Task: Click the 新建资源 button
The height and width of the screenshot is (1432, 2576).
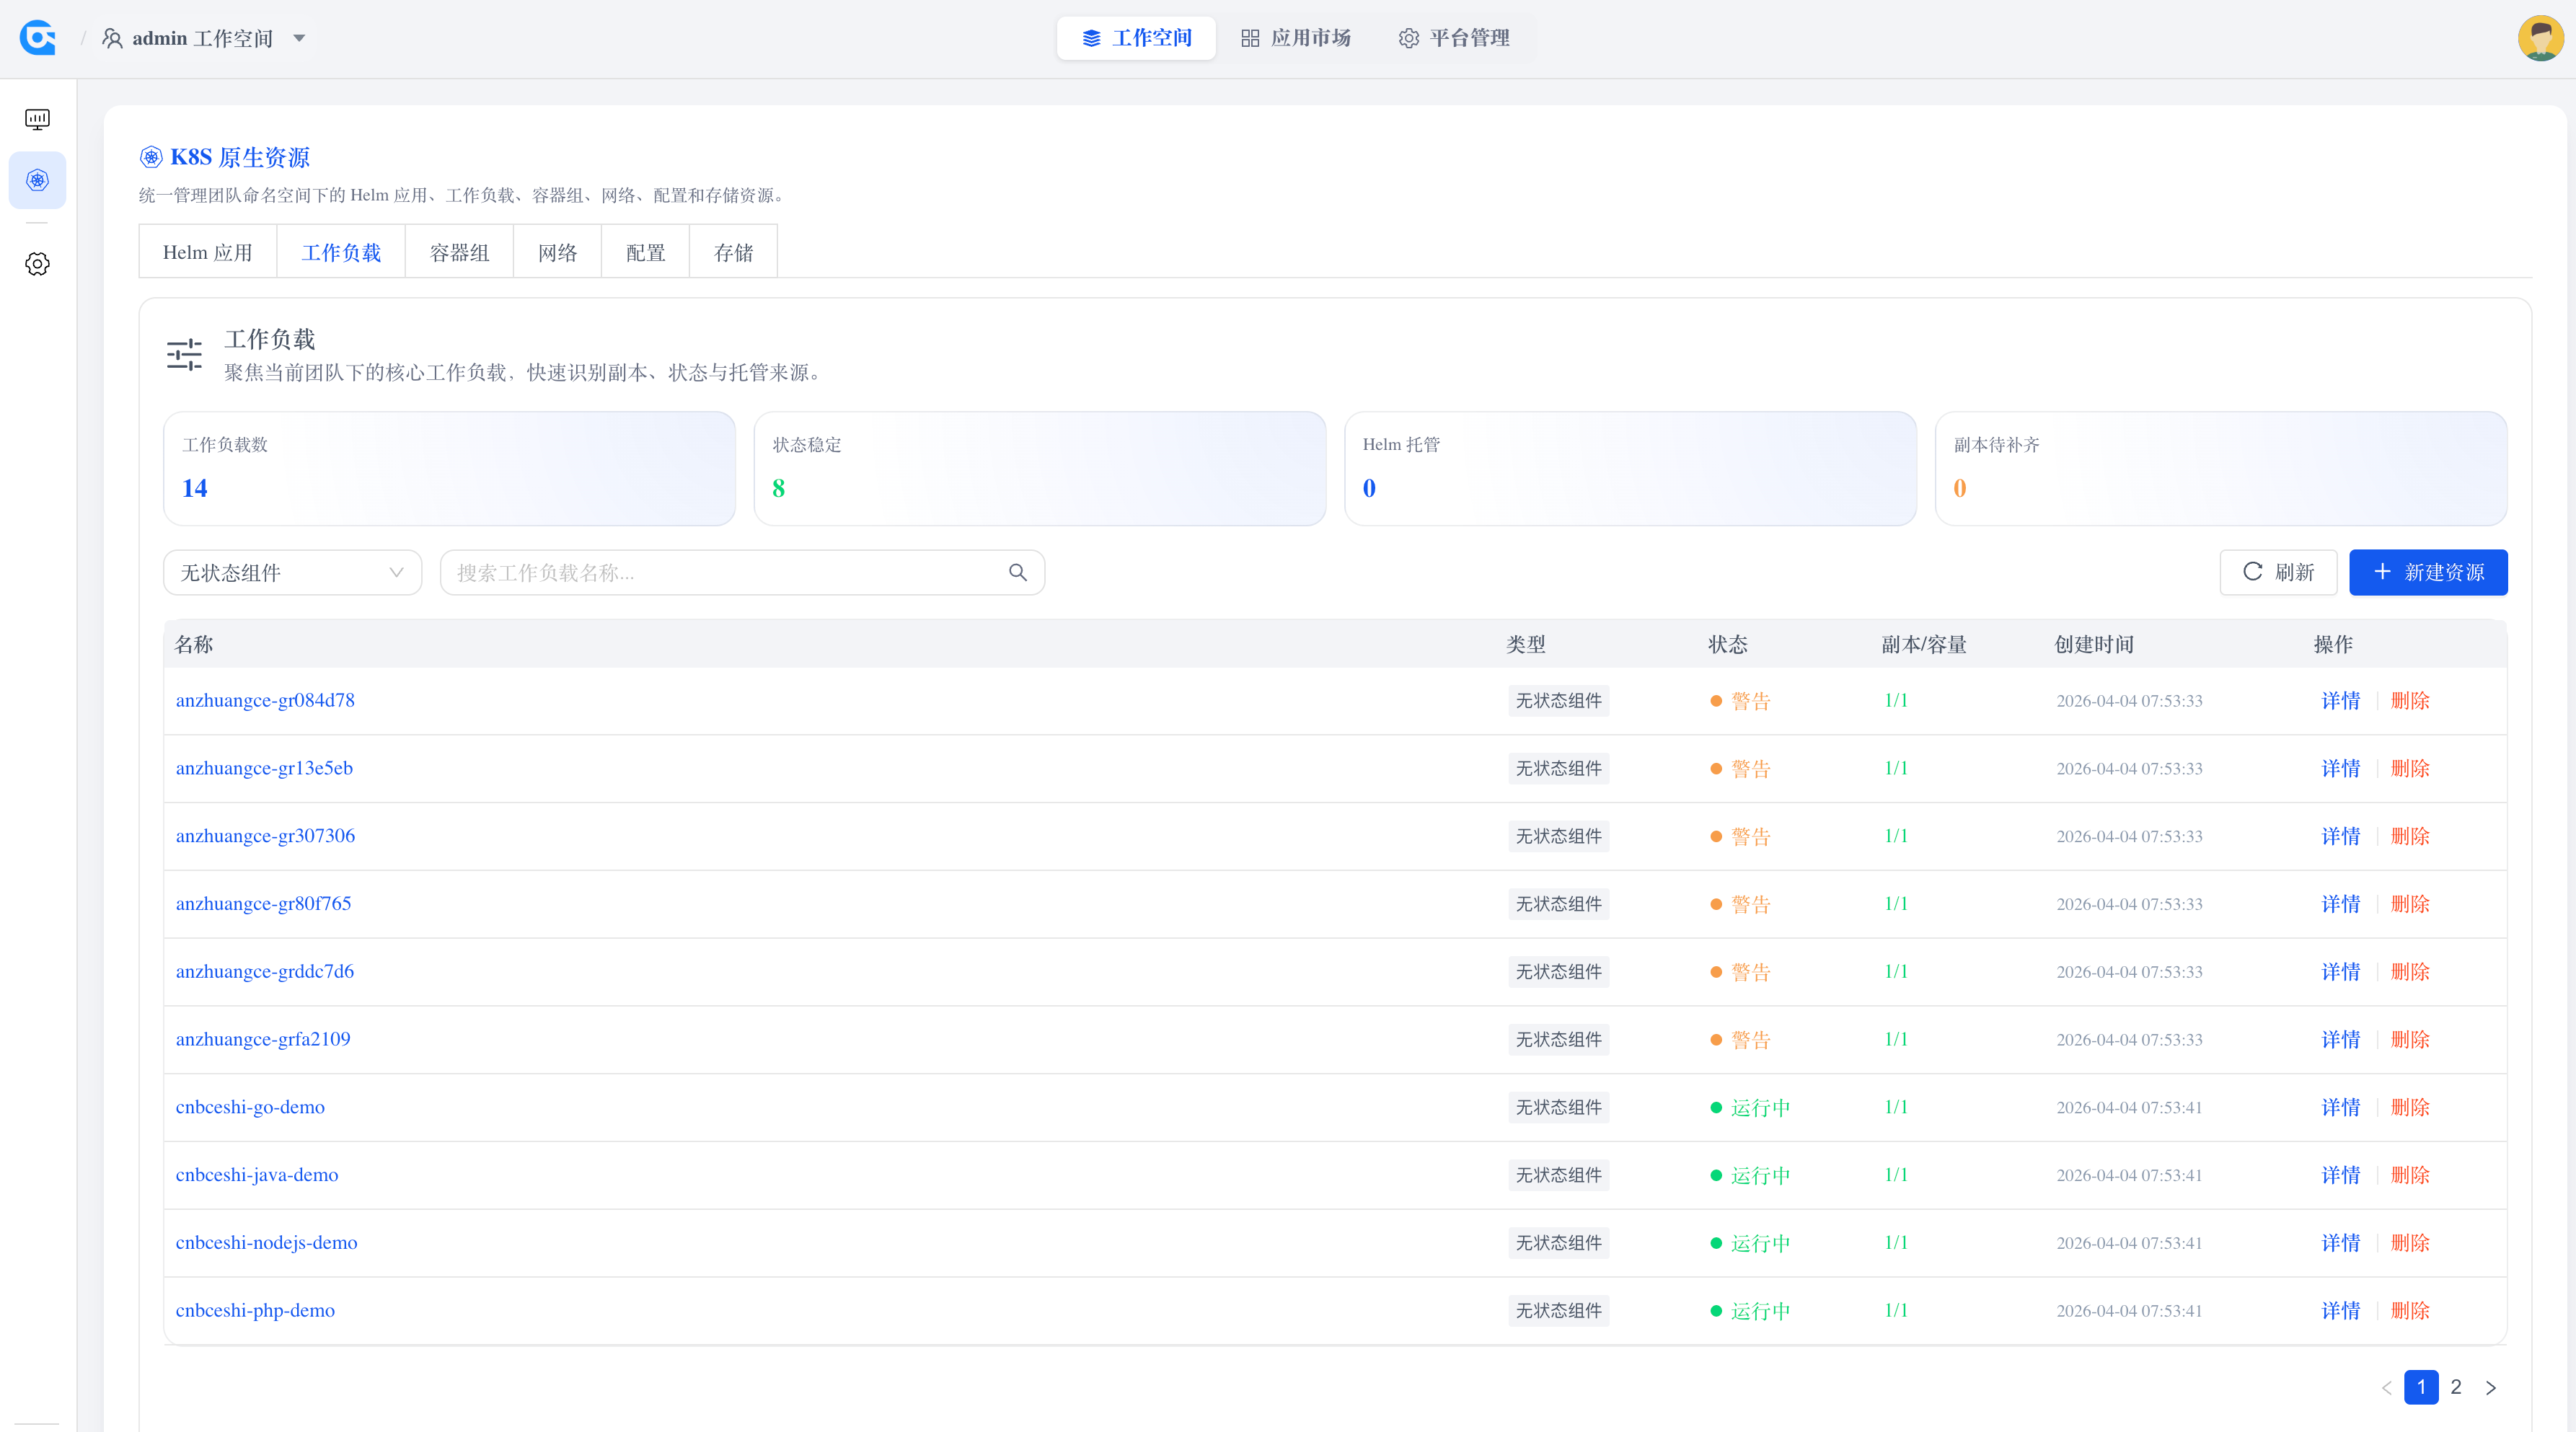Action: (2428, 572)
